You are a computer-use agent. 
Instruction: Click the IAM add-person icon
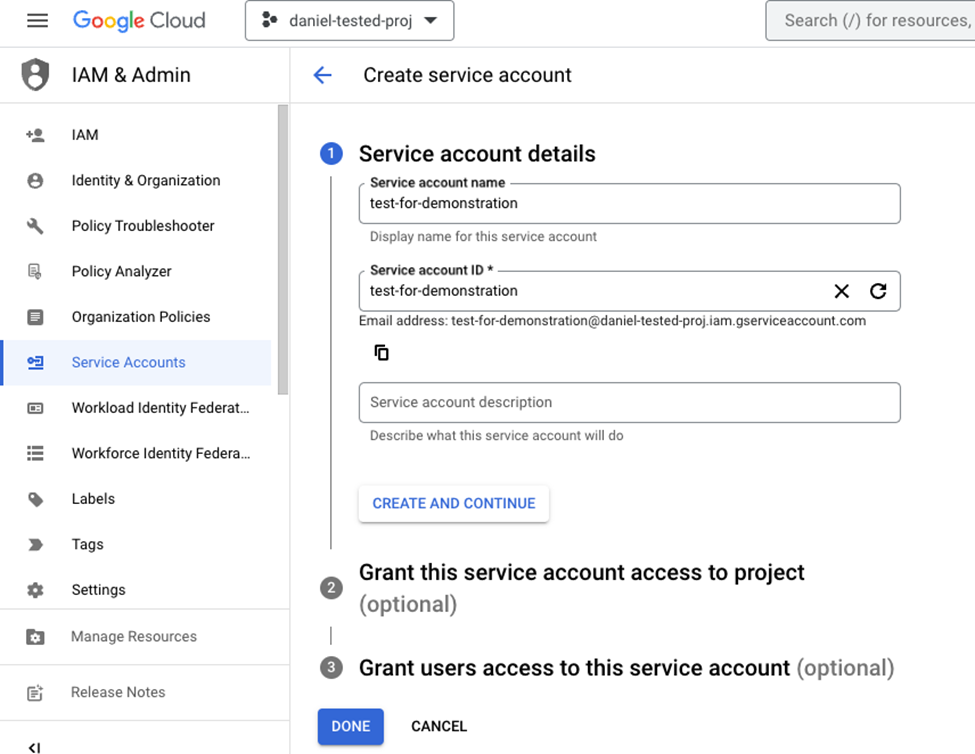pos(35,135)
